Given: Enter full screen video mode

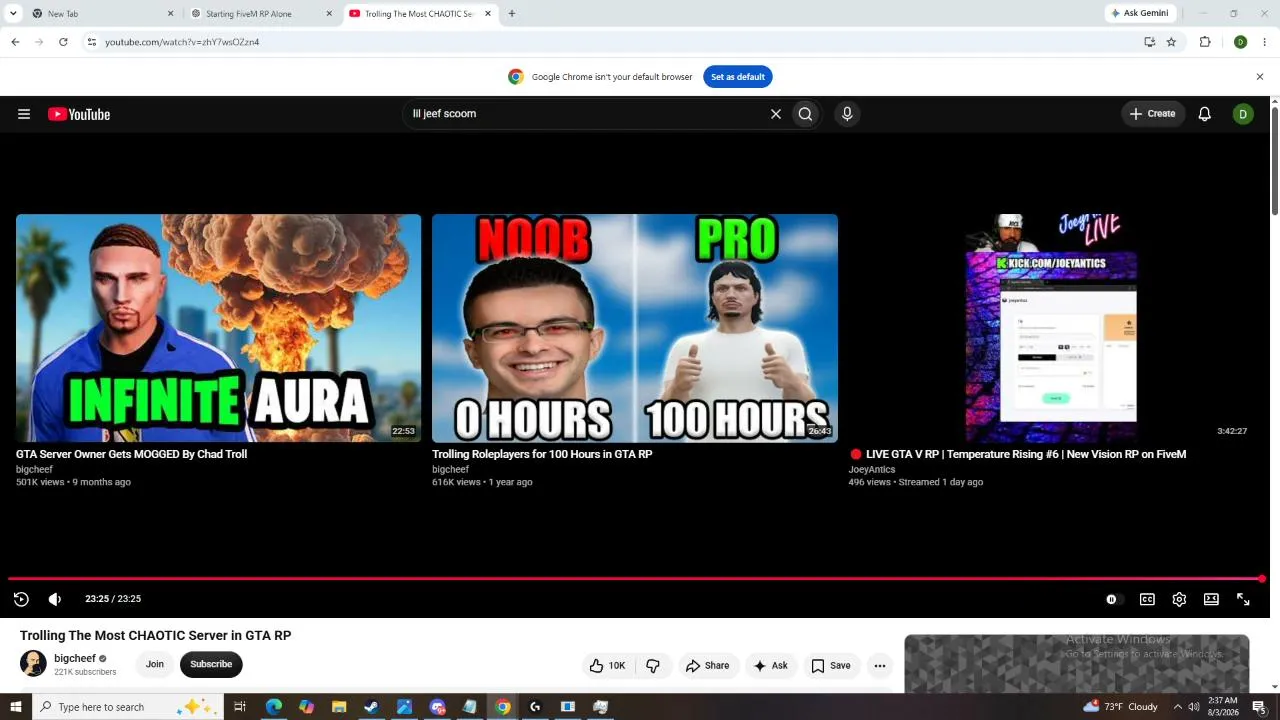Looking at the screenshot, I should (1243, 599).
